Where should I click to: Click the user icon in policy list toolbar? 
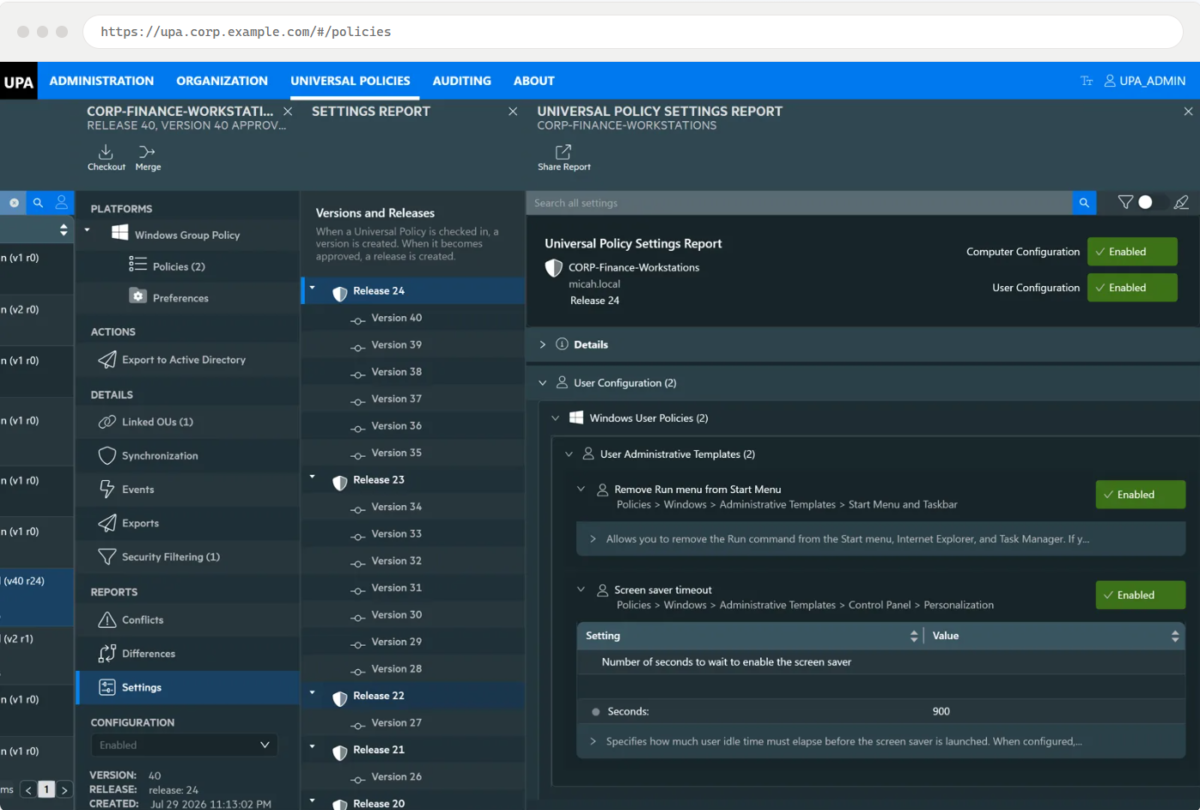(62, 203)
